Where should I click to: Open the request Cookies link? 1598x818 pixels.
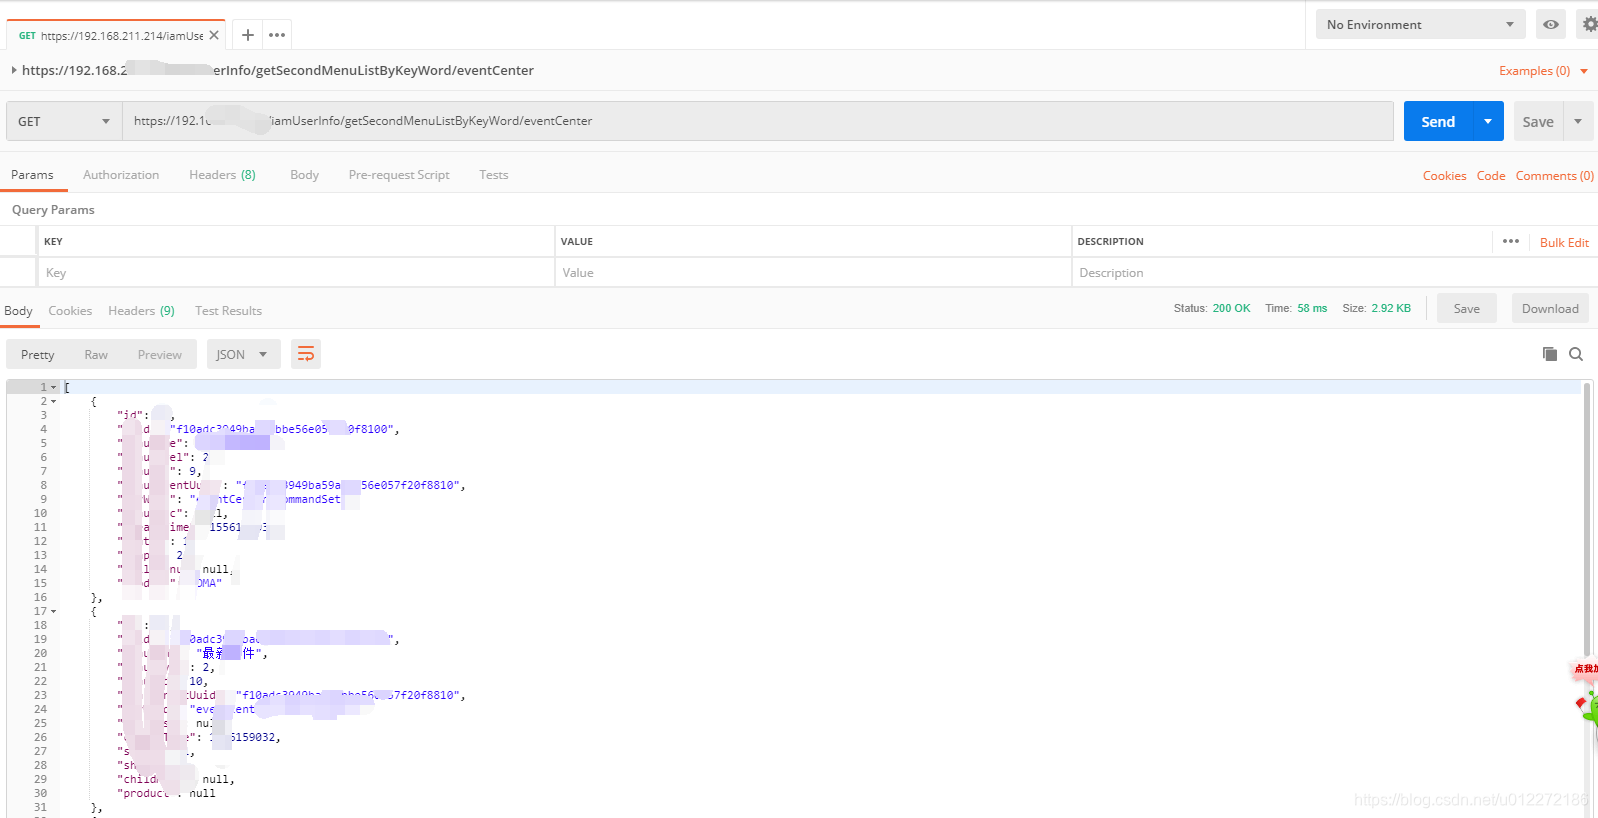[1444, 175]
